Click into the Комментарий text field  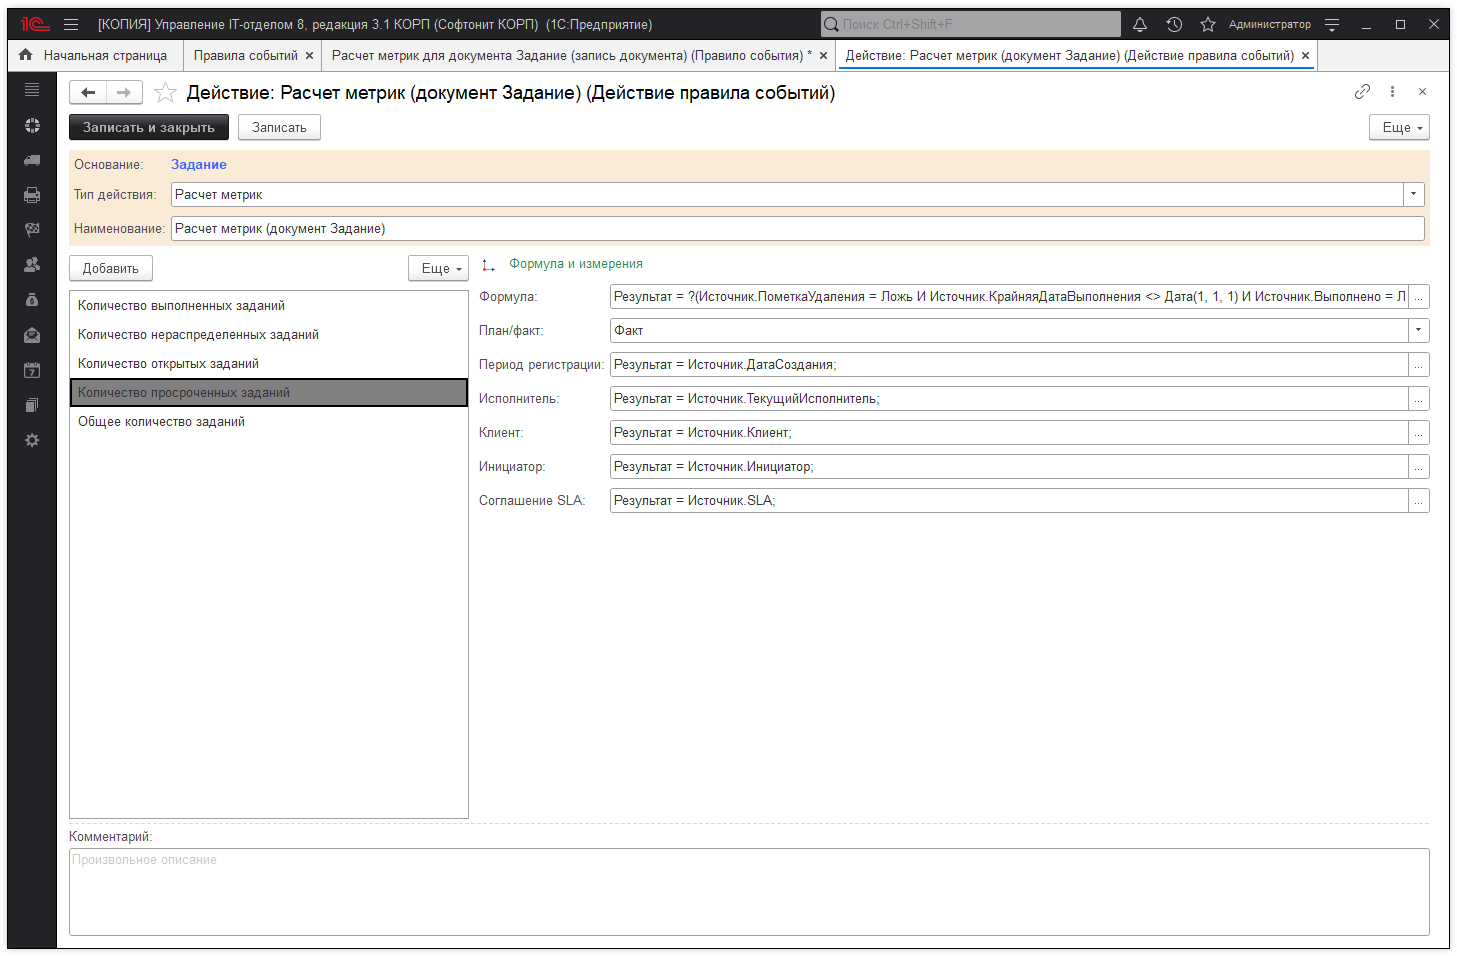pos(748,892)
